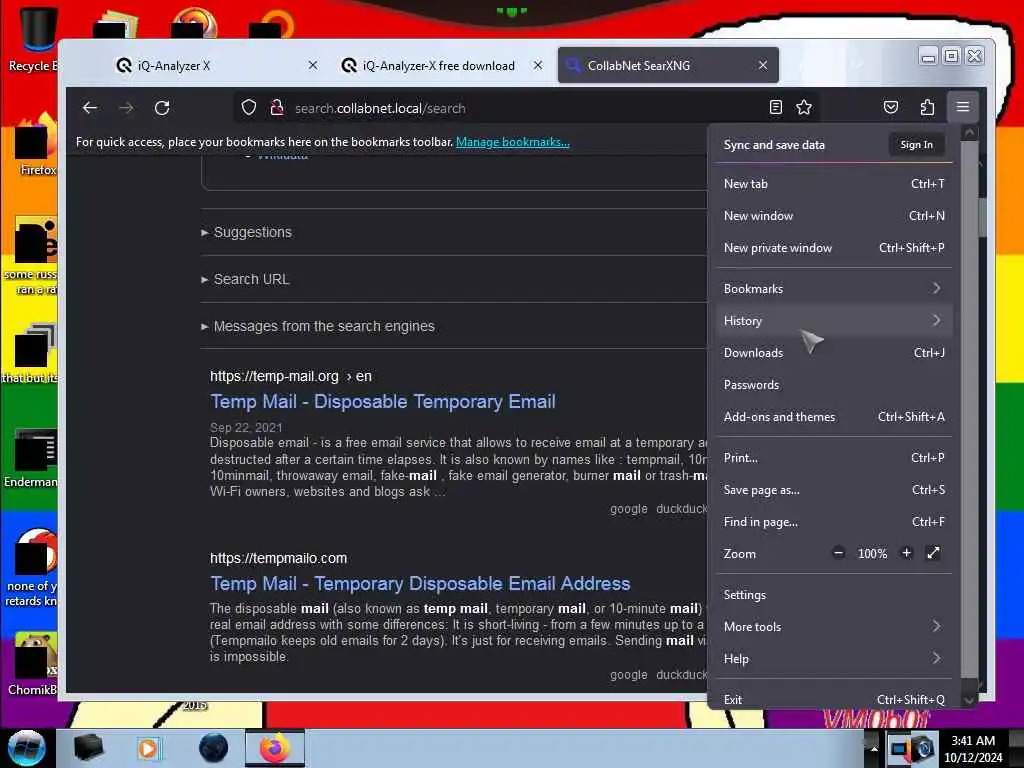This screenshot has width=1024, height=768.
Task: Expand Messages from the search engines
Action: coord(318,327)
